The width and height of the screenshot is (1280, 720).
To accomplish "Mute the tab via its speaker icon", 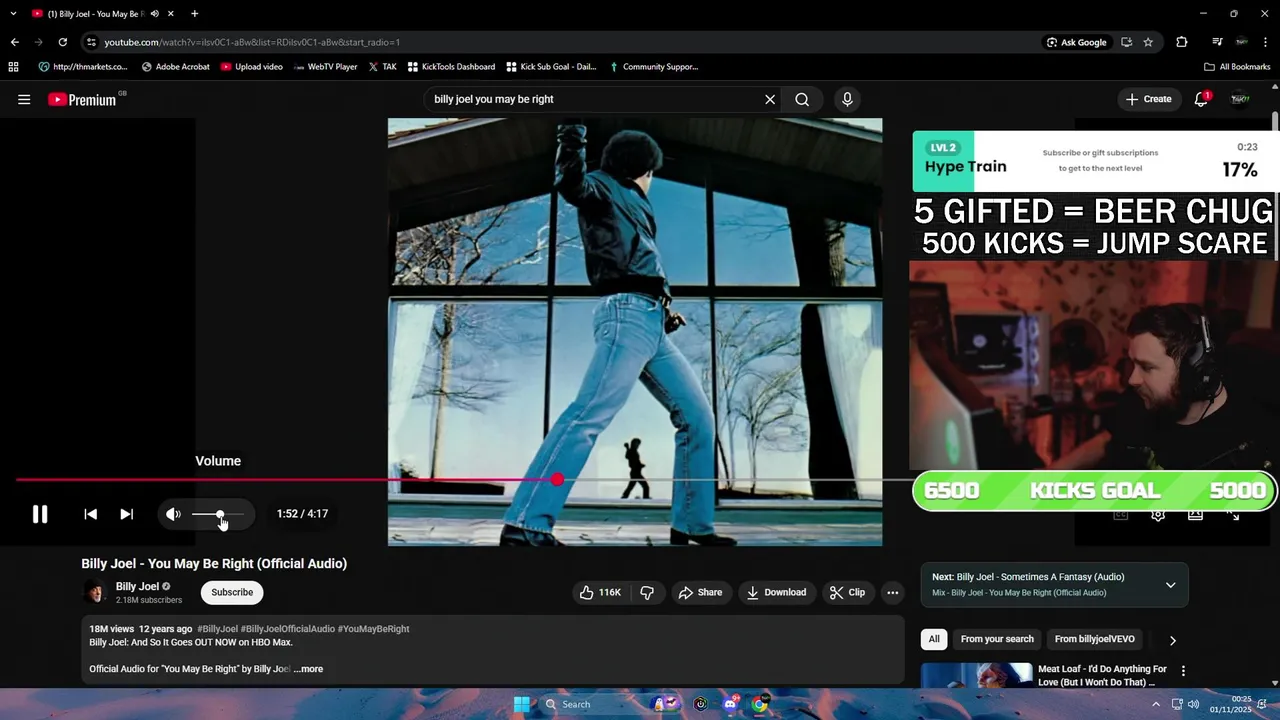I will point(155,14).
